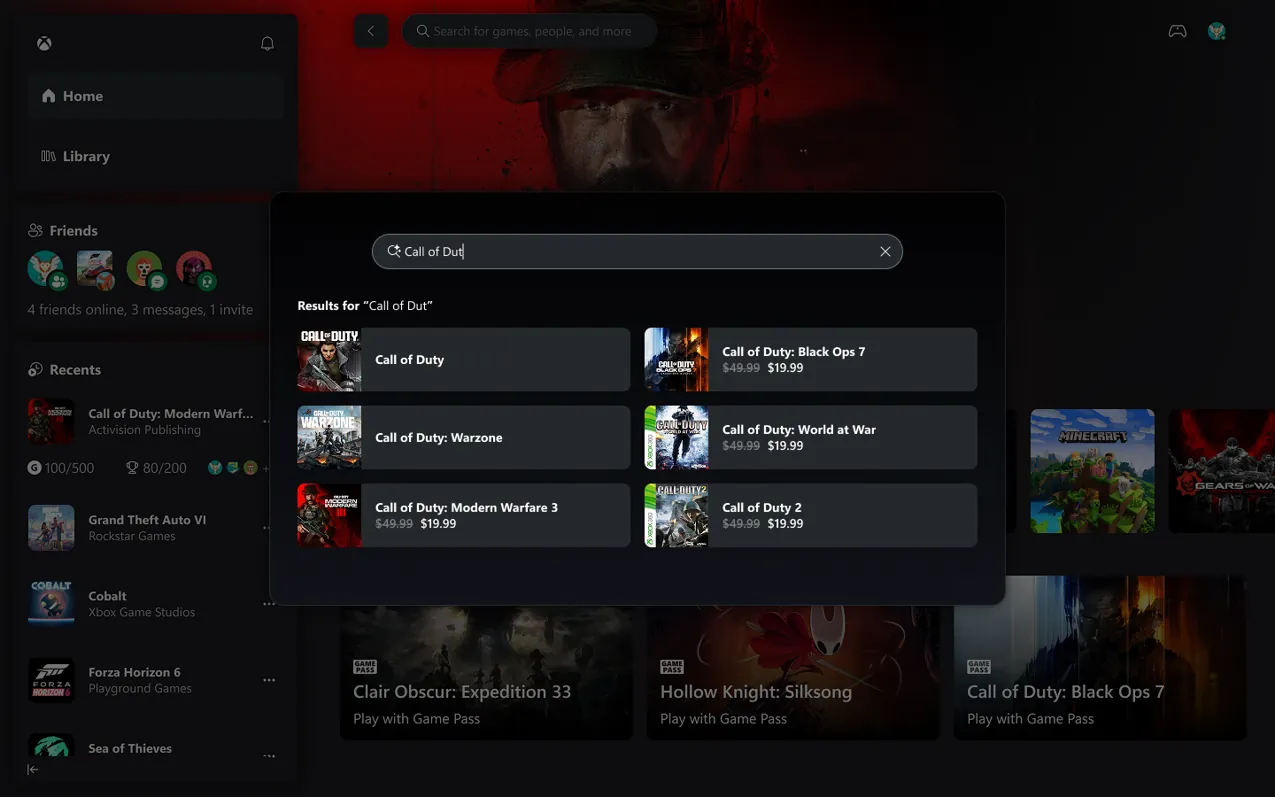Open Clair Obscur: Expedition 33 Game Pass card
This screenshot has height=797, width=1275.
(486, 672)
